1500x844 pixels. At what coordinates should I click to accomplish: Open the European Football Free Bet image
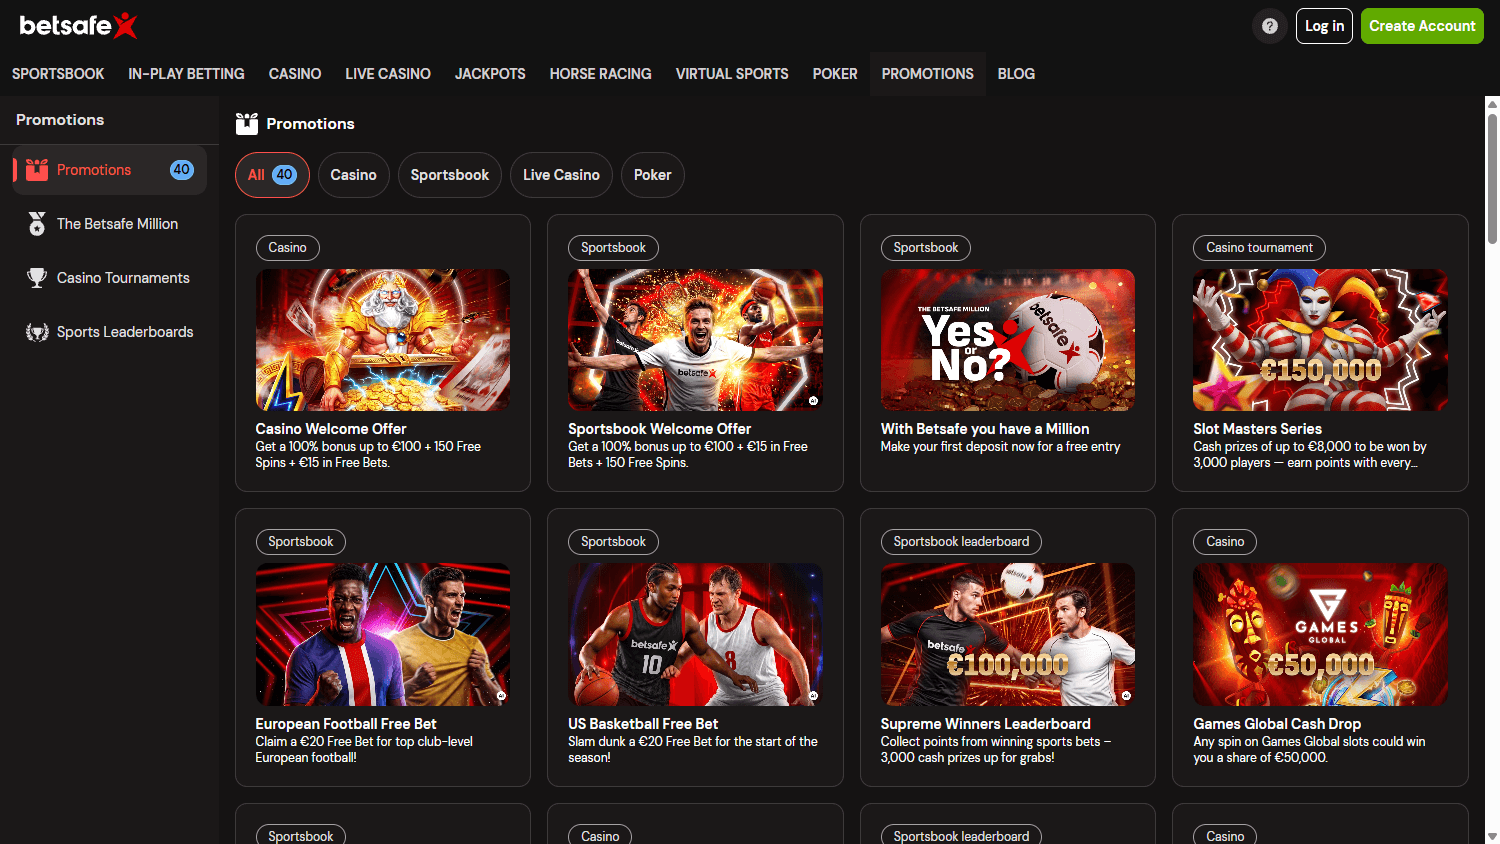383,634
